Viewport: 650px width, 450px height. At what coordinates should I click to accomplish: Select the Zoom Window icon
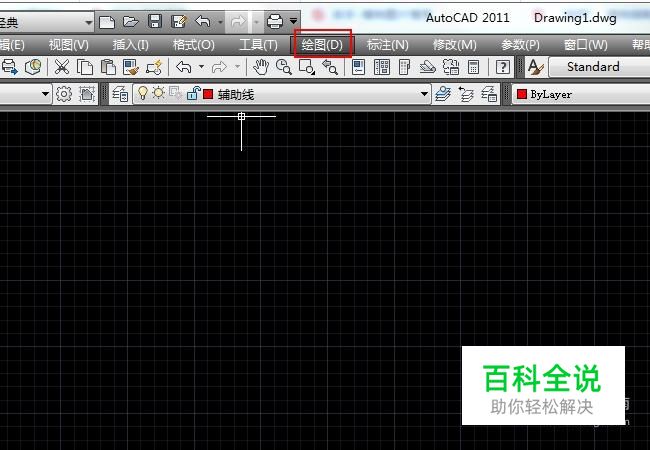pyautogui.click(x=307, y=67)
